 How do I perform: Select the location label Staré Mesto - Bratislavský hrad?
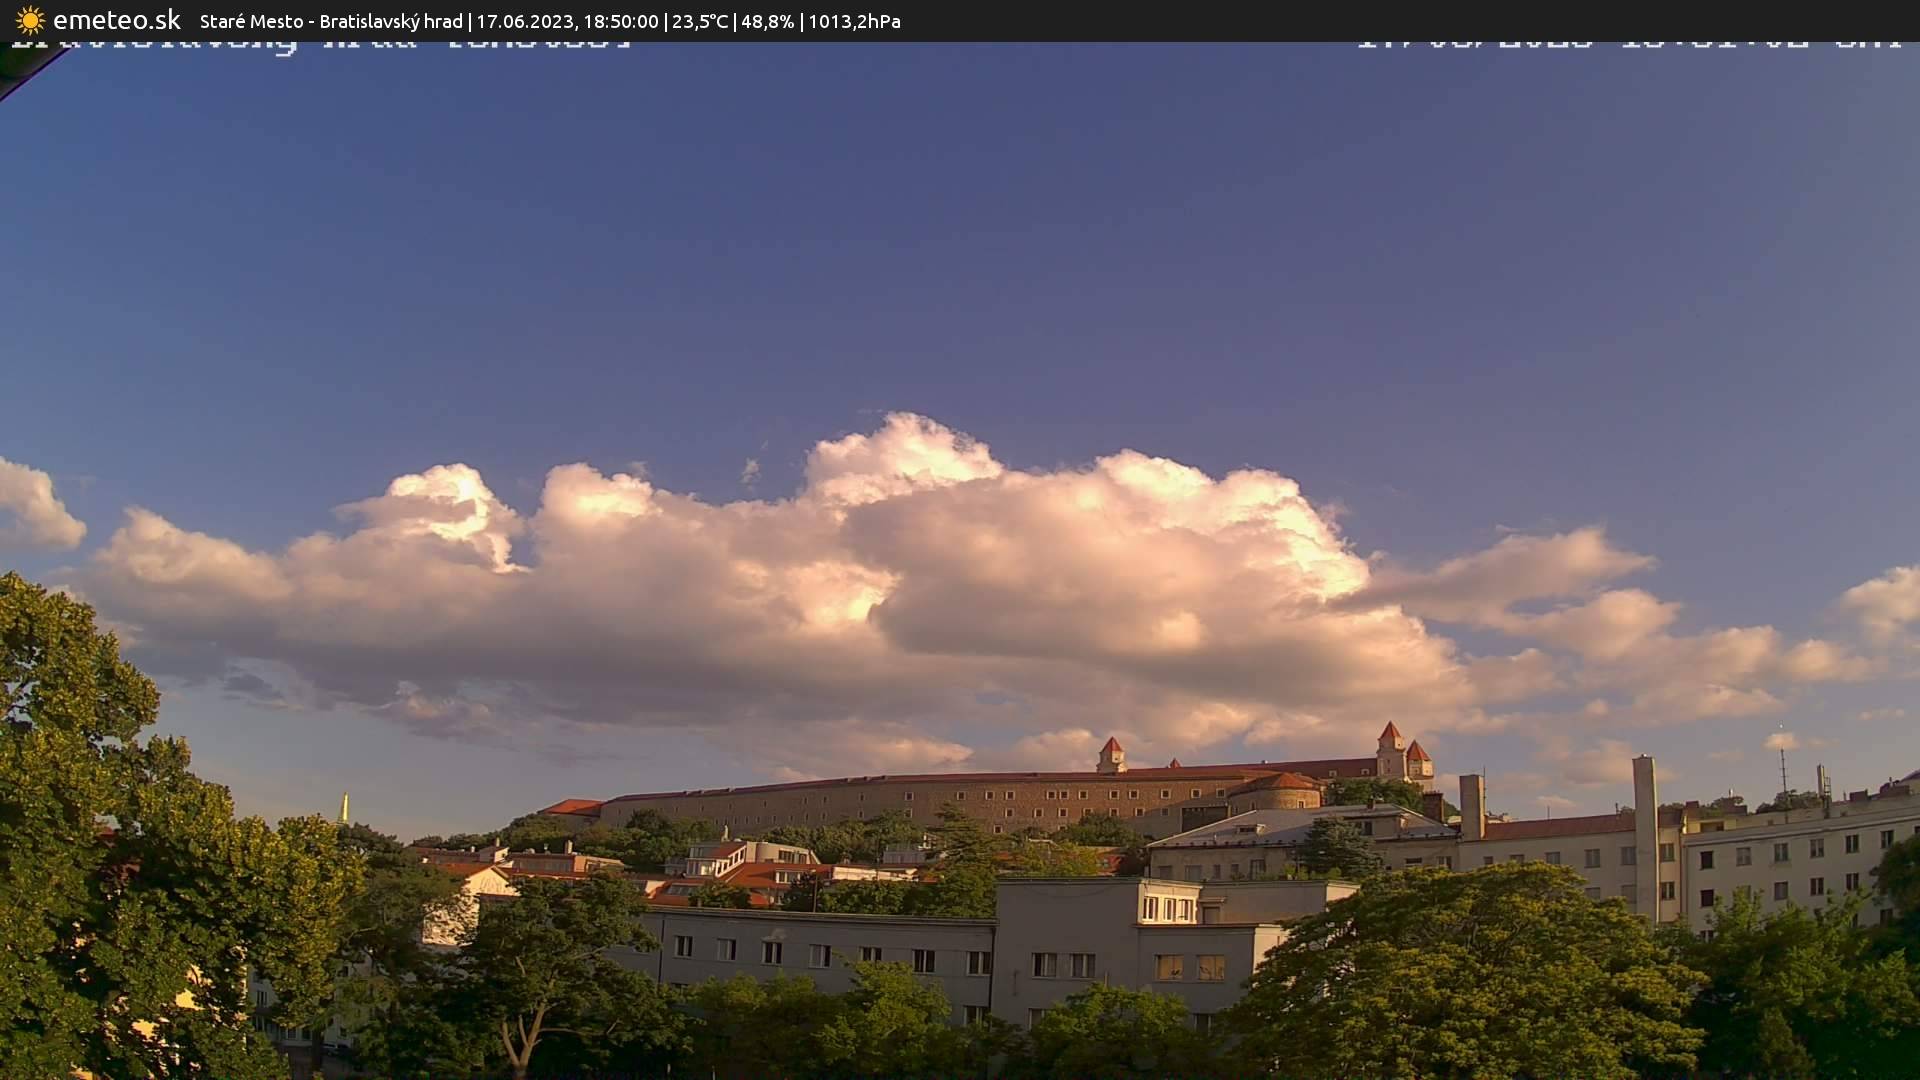[330, 20]
